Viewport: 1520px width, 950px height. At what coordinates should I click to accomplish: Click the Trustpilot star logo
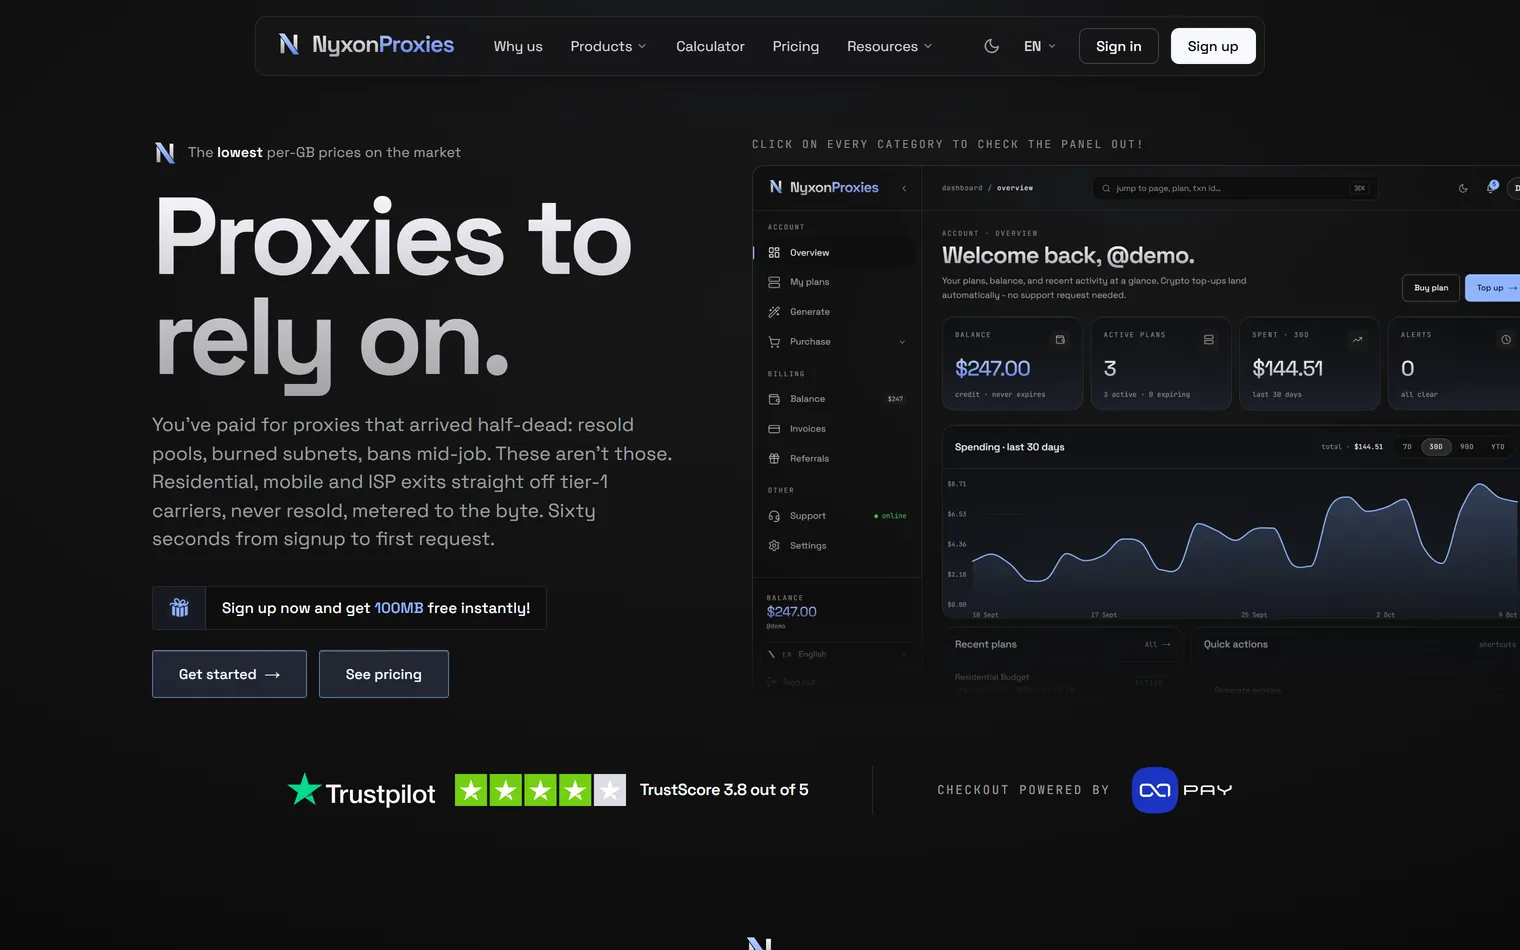[304, 790]
